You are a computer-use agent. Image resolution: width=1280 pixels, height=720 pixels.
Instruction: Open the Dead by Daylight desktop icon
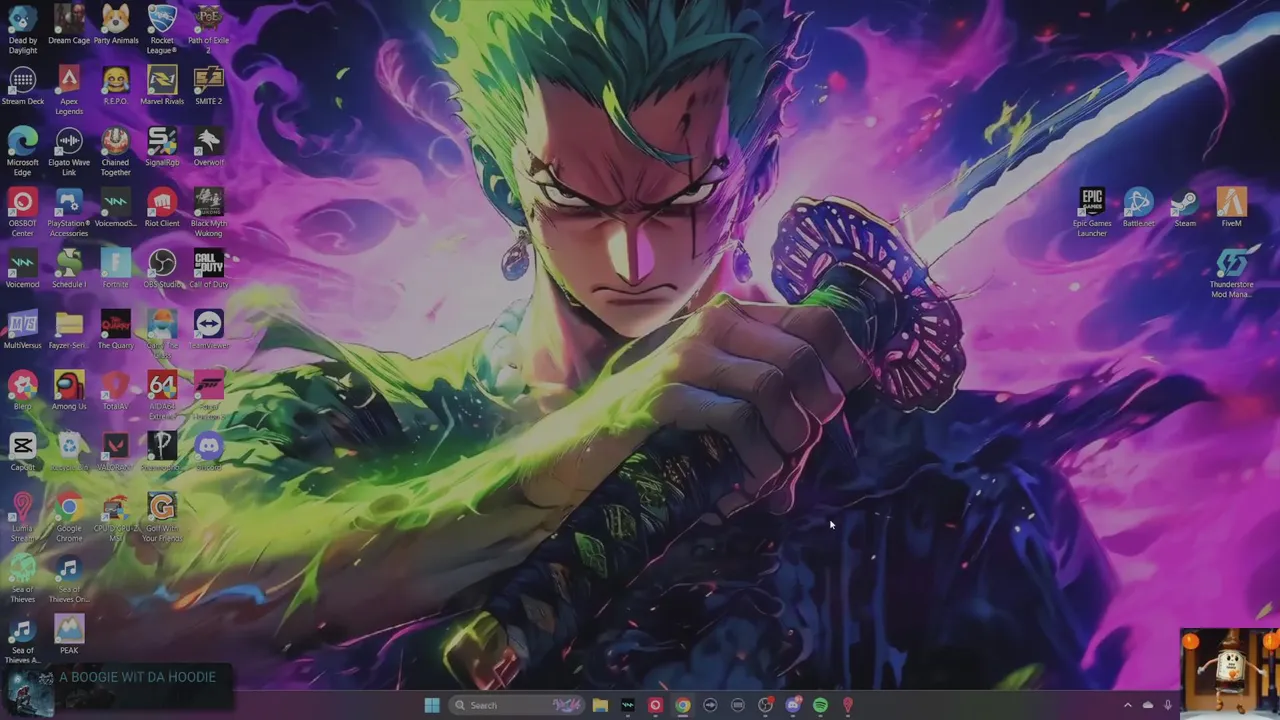tap(22, 19)
